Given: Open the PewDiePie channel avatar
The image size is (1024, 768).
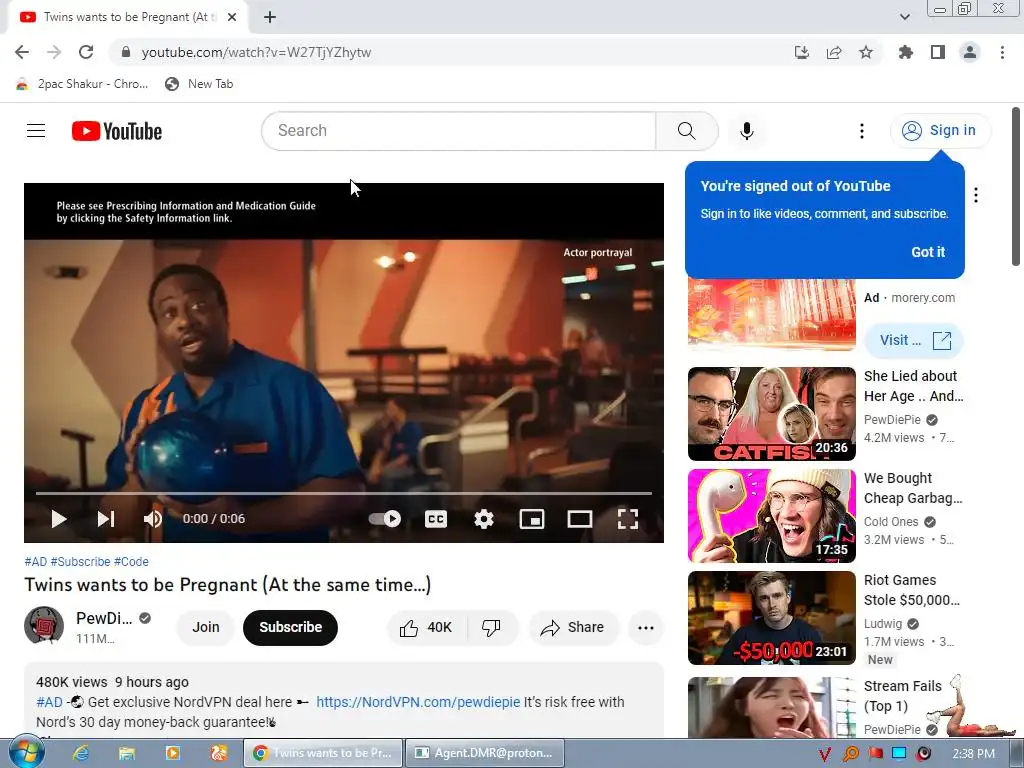Looking at the screenshot, I should (x=44, y=626).
